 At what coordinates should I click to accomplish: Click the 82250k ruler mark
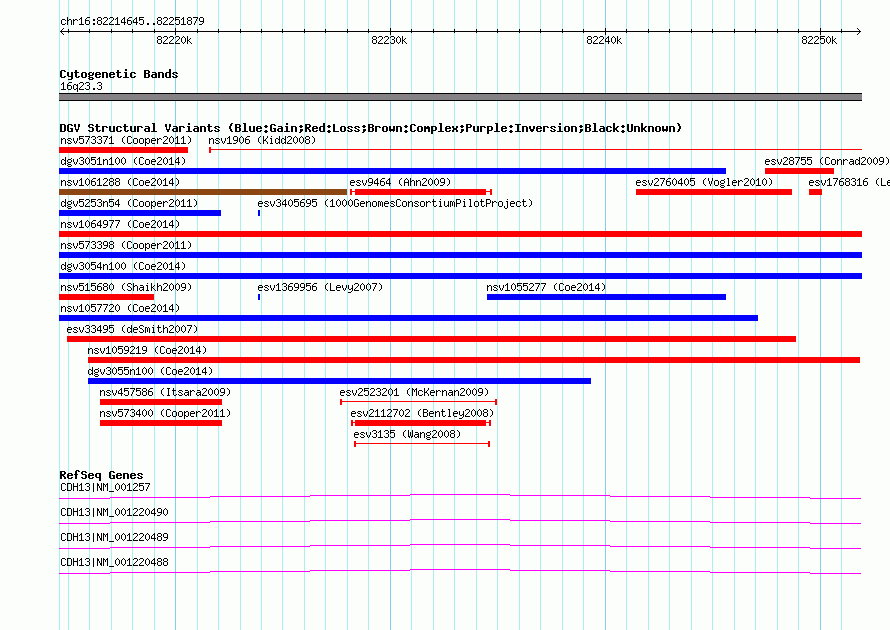coord(819,40)
